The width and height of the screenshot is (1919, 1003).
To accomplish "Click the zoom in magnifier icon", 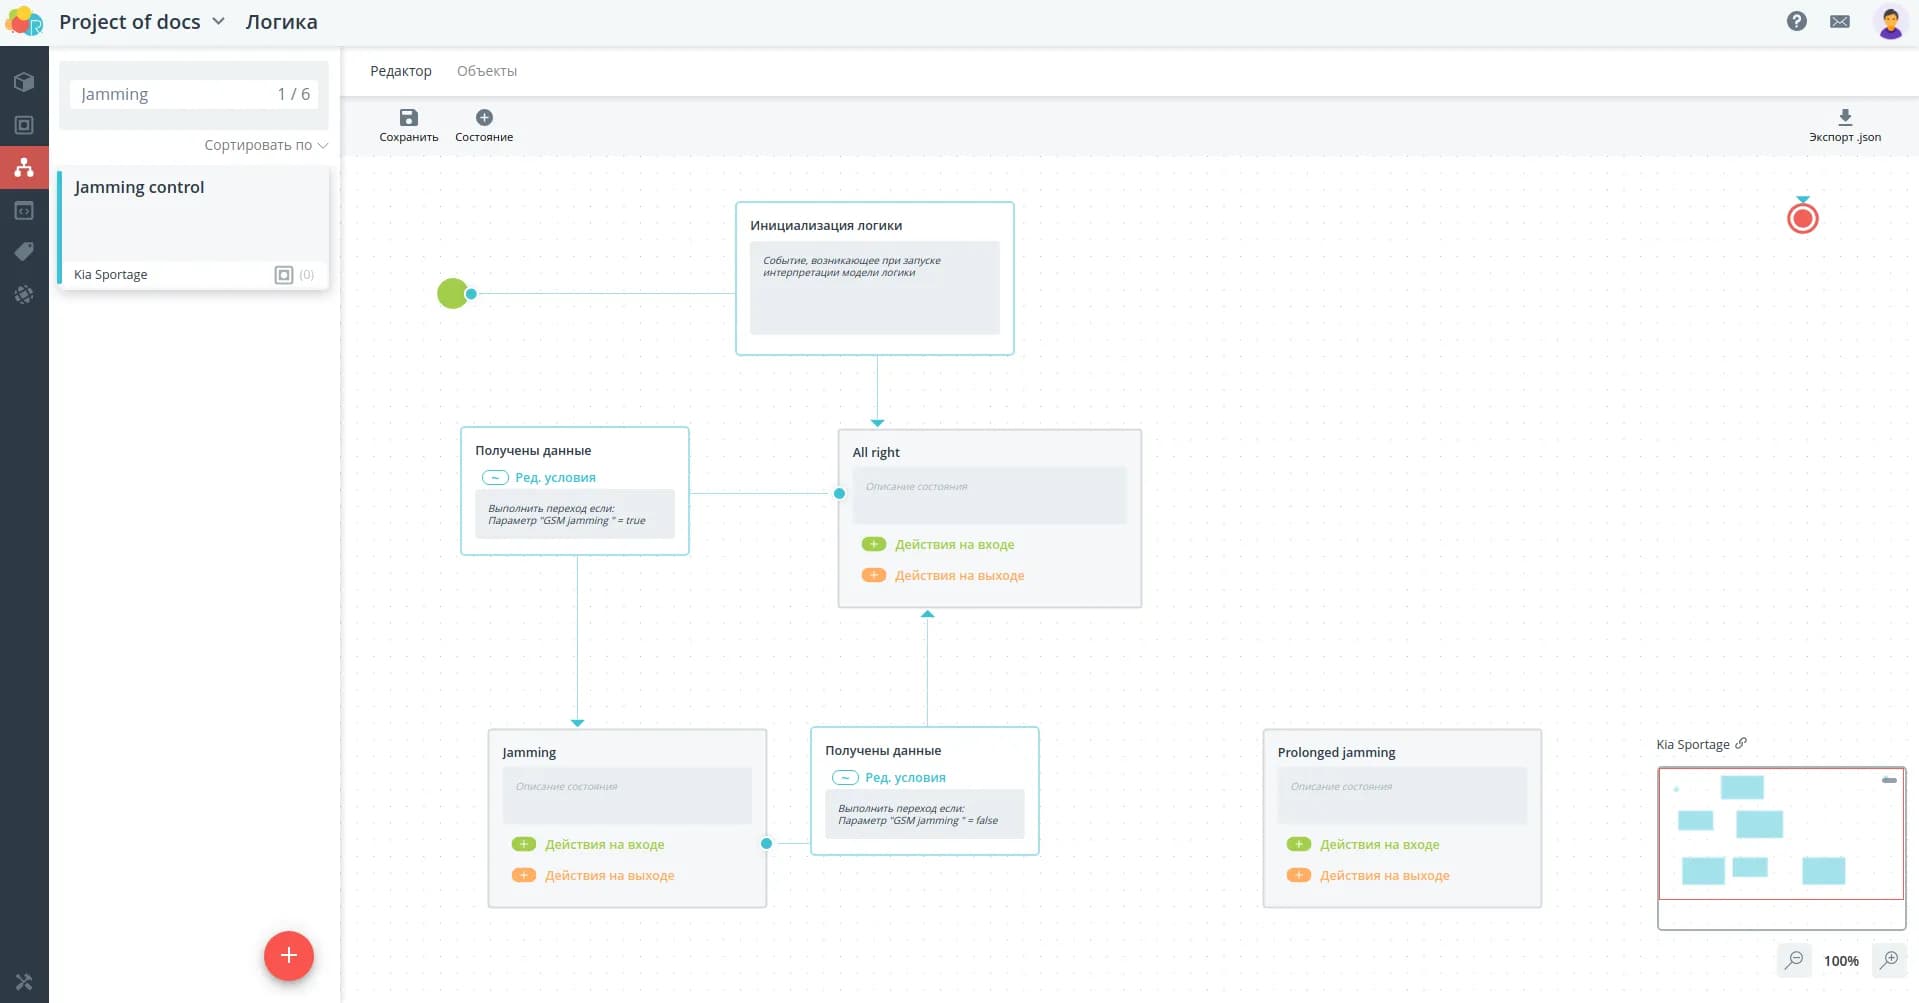I will (1889, 960).
